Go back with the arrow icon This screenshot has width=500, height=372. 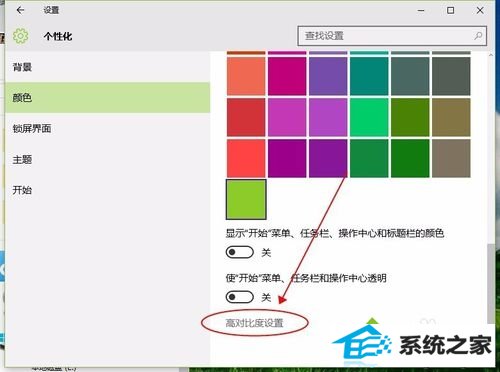pos(20,10)
